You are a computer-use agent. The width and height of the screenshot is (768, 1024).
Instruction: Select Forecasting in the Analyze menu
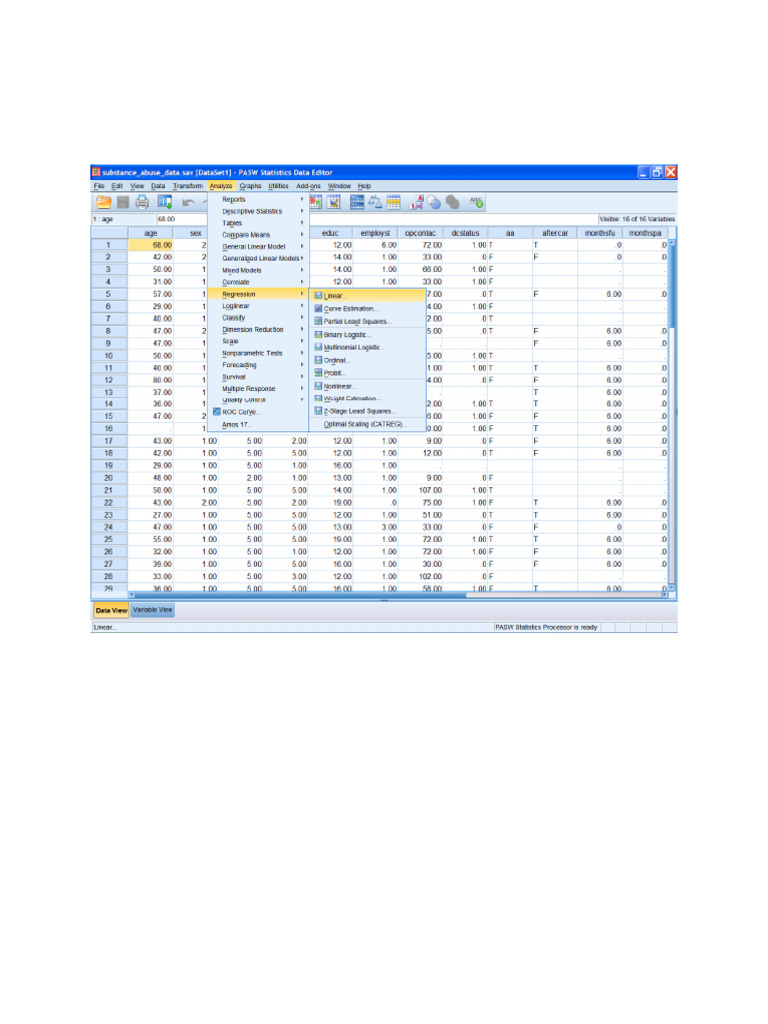258,365
